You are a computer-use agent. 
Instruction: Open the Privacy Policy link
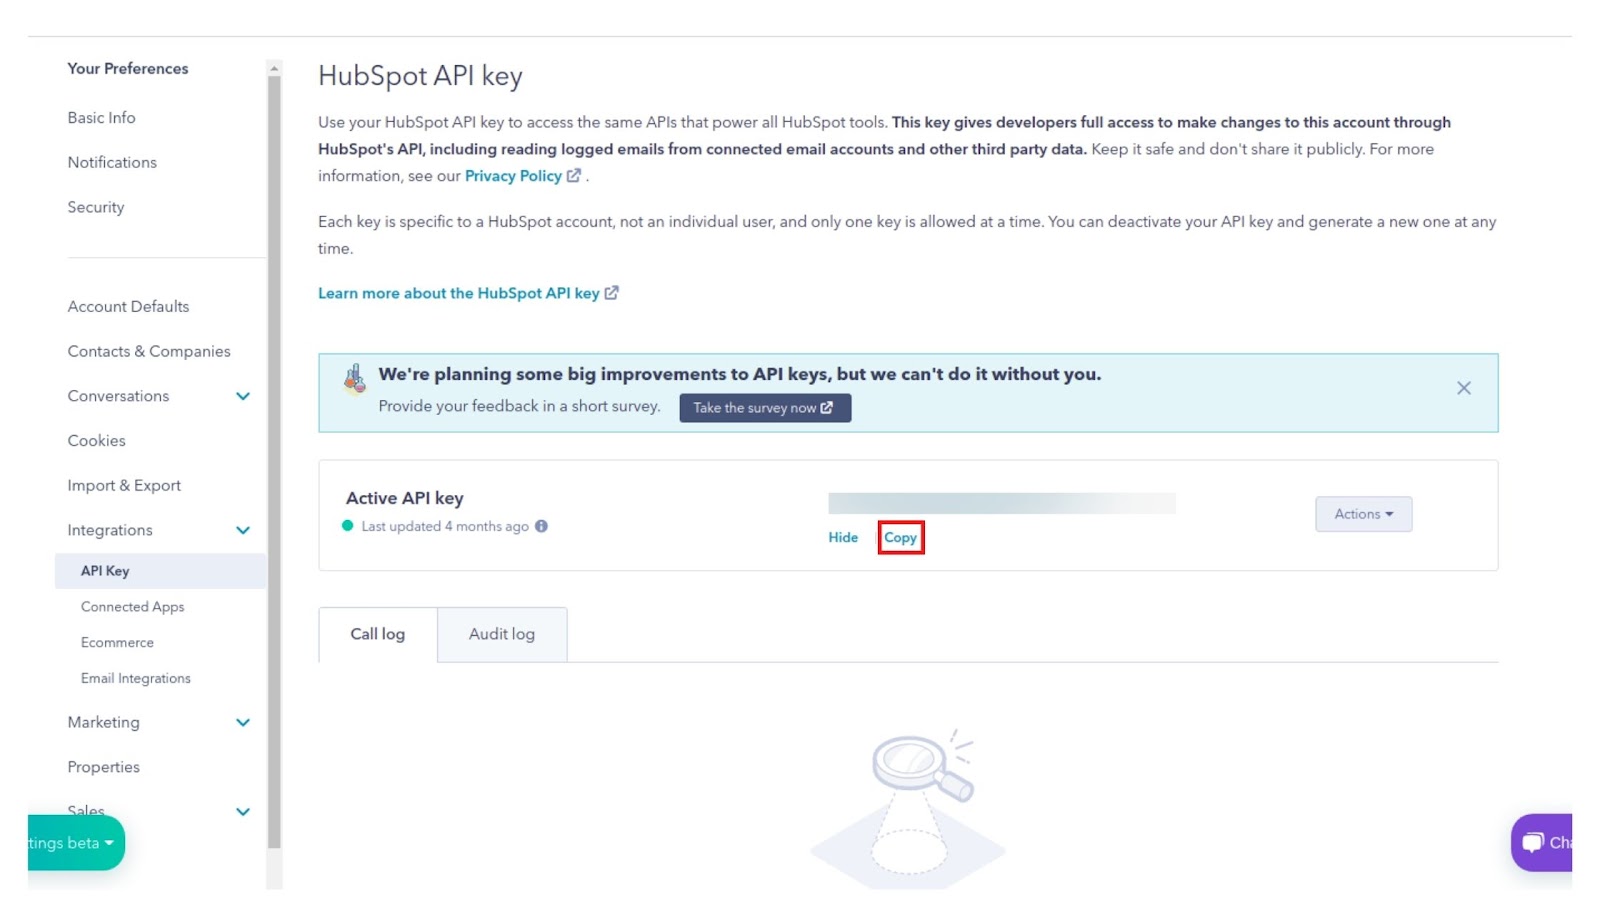pyautogui.click(x=522, y=176)
